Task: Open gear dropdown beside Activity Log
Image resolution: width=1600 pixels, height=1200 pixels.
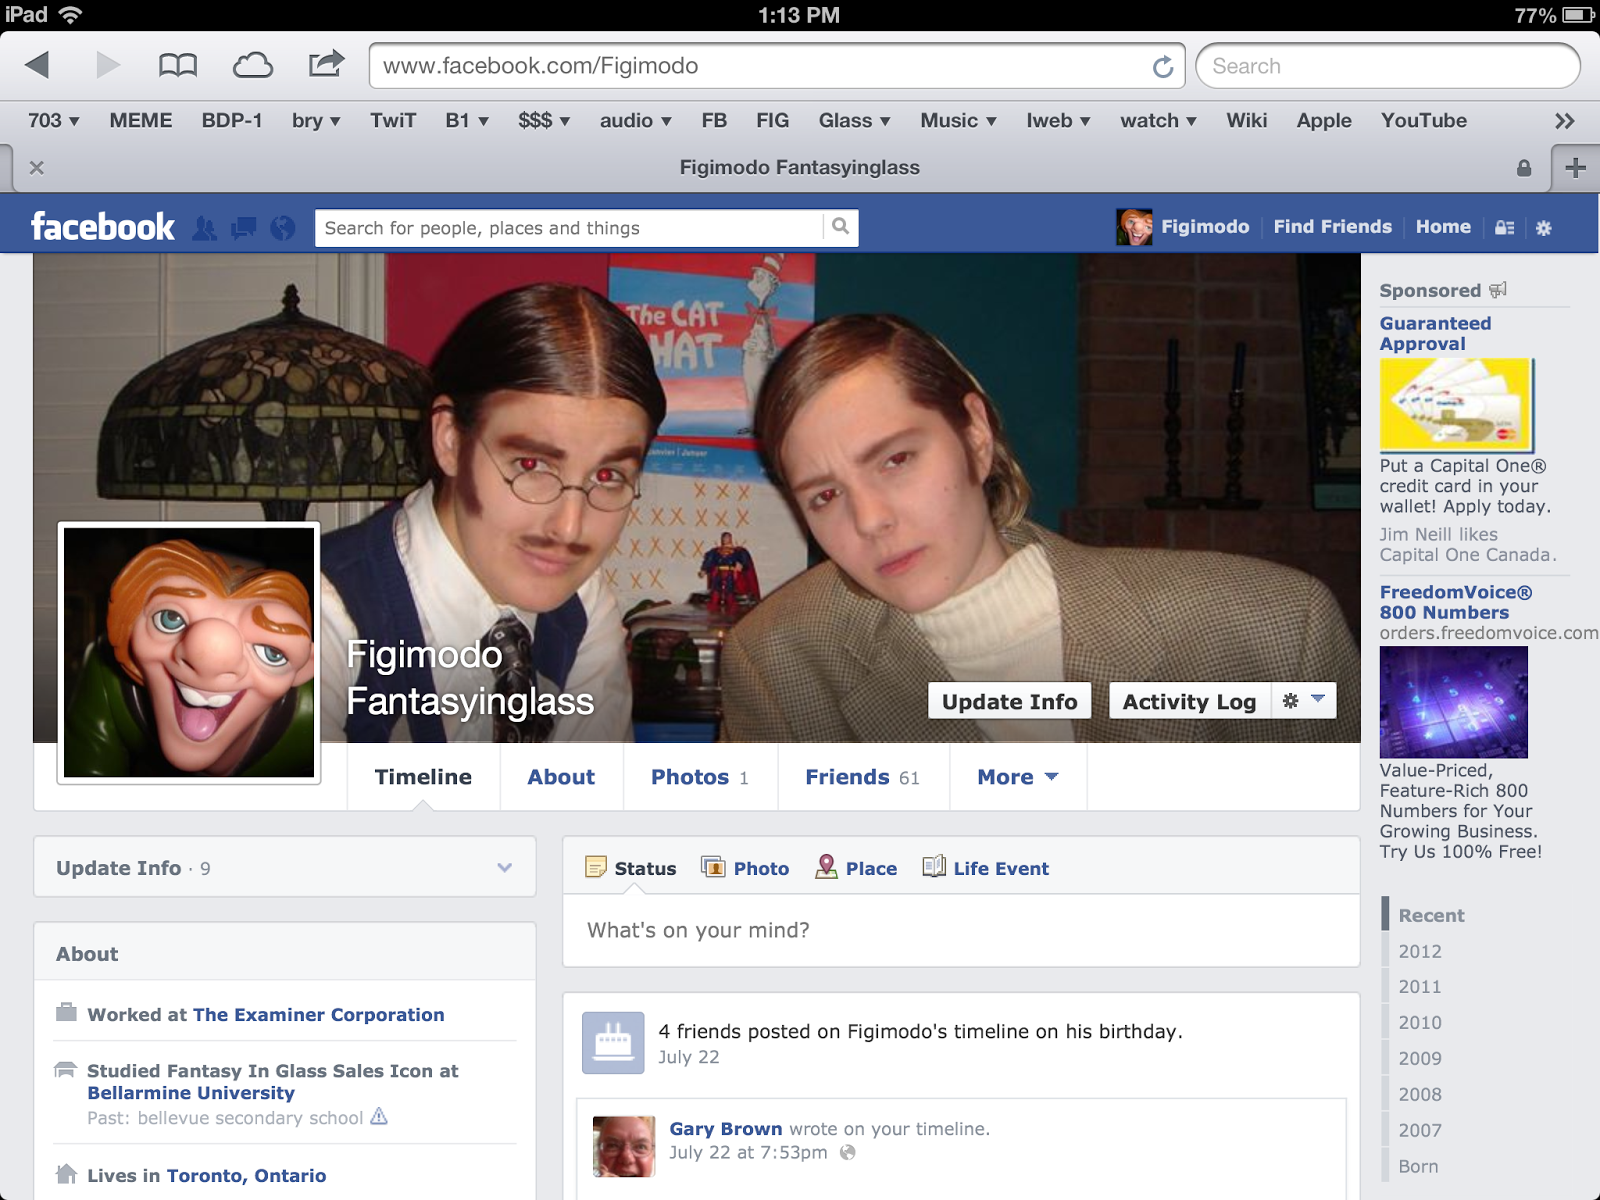Action: pos(1304,701)
